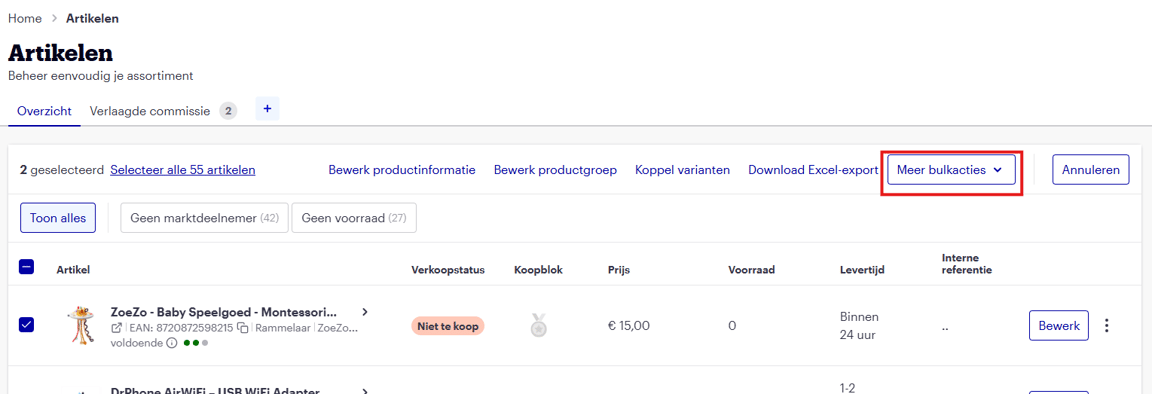Screen dimensions: 1152x394
Task: Uncheck the ZoeZo Baby Speelgoed checkbox
Action: (26, 325)
